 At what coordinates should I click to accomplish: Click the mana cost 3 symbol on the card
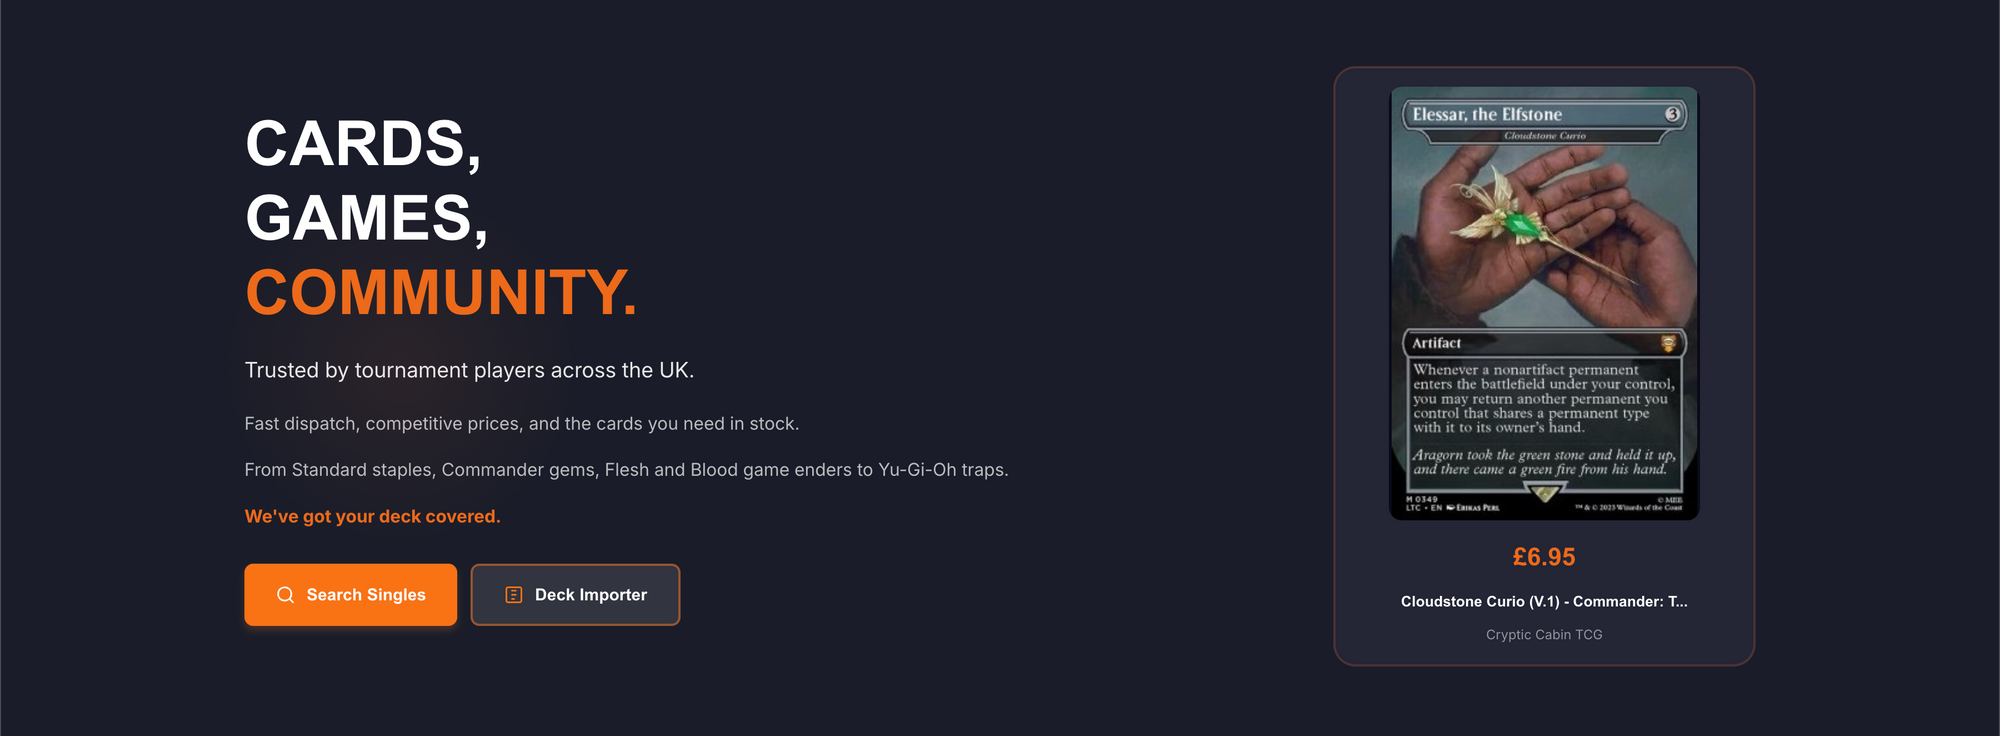click(1672, 115)
